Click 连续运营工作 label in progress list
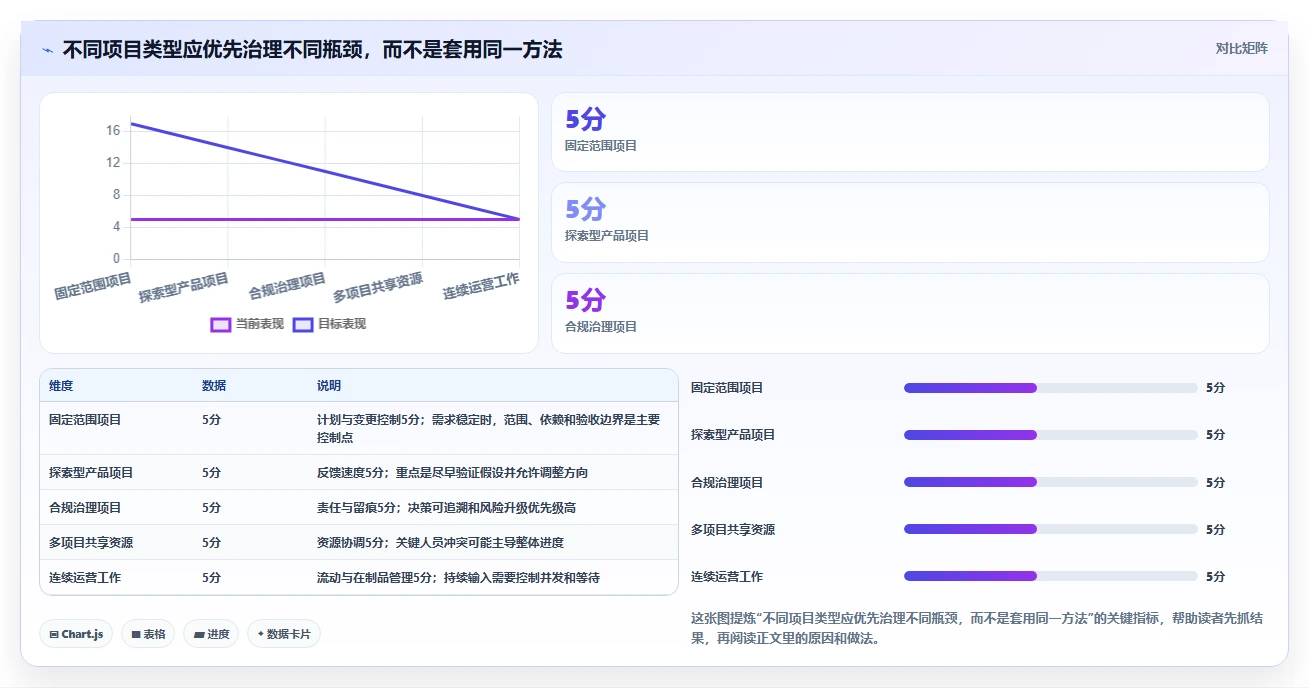 tap(727, 576)
